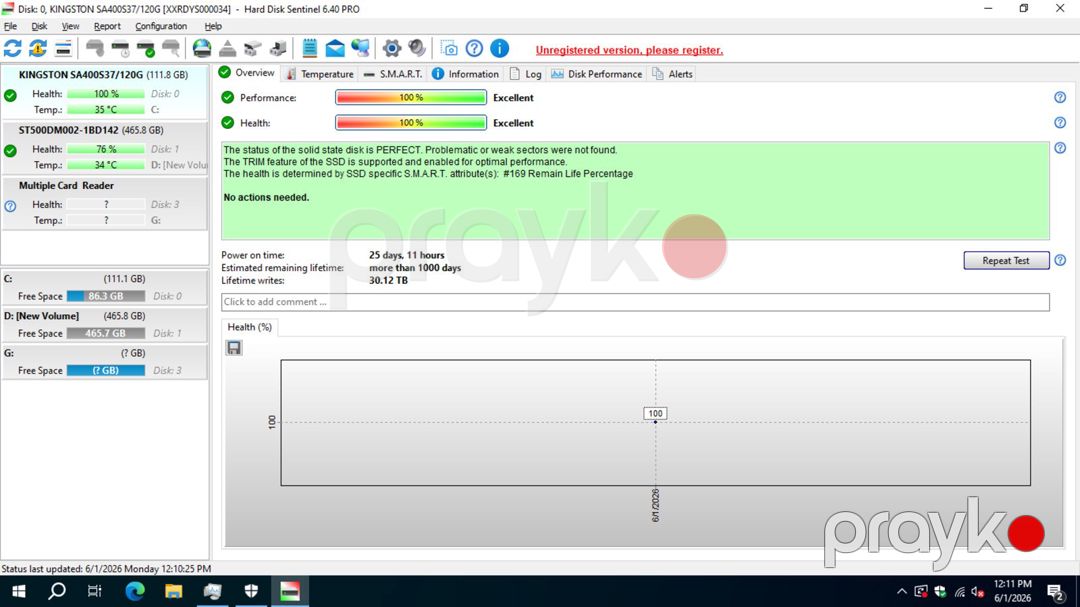Click the C: free space 86.3 GB bar
The height and width of the screenshot is (607, 1080).
coord(106,296)
